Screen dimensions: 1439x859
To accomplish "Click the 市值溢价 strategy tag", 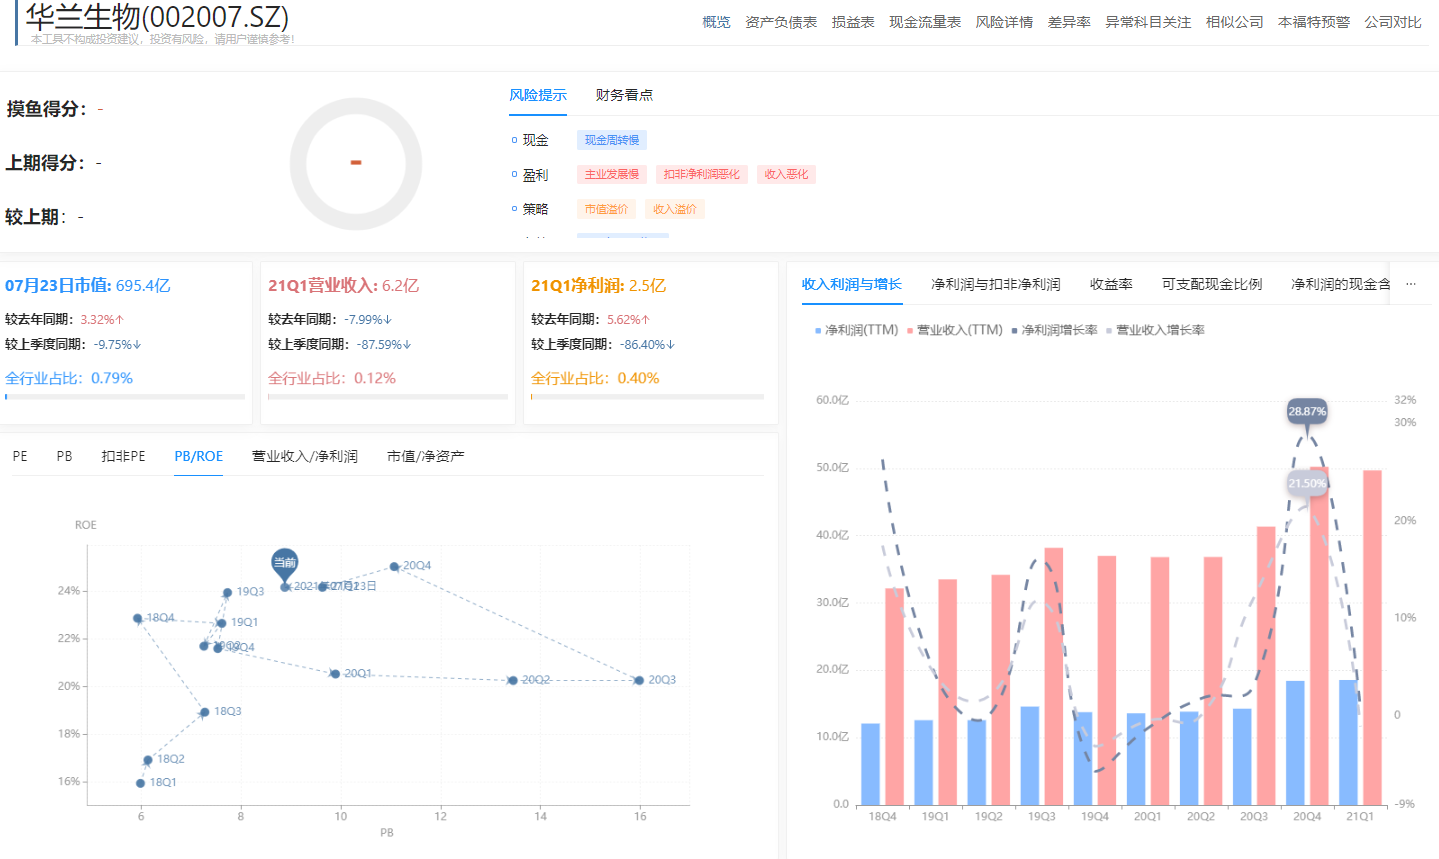I will [x=606, y=209].
